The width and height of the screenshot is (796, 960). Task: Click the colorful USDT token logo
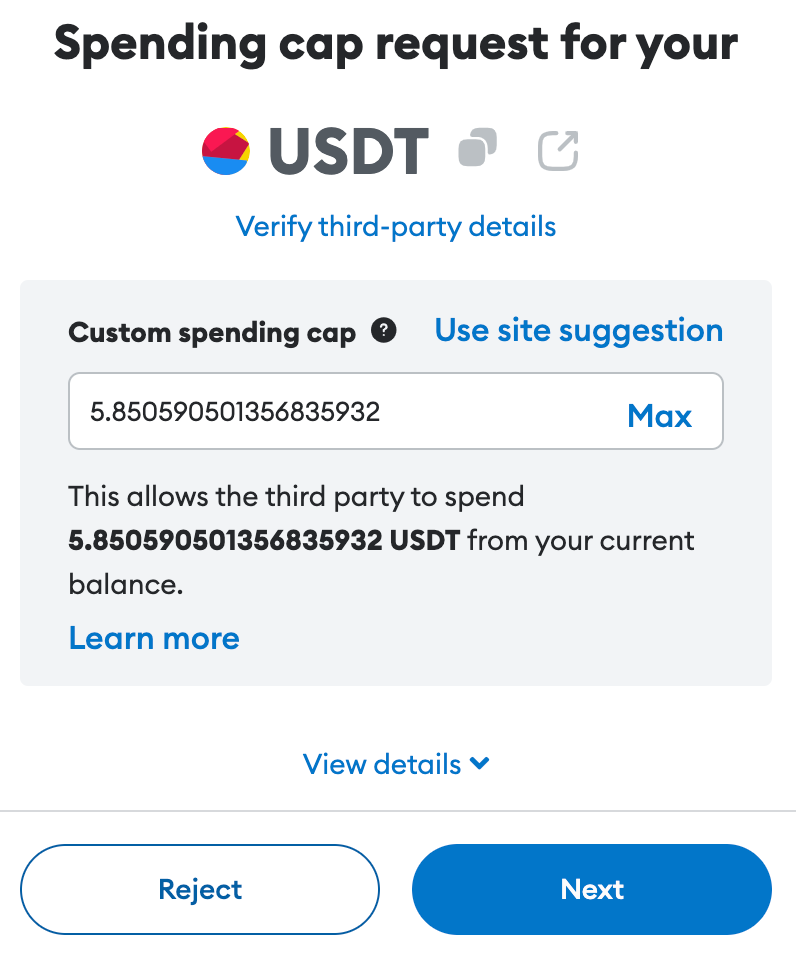coord(226,151)
